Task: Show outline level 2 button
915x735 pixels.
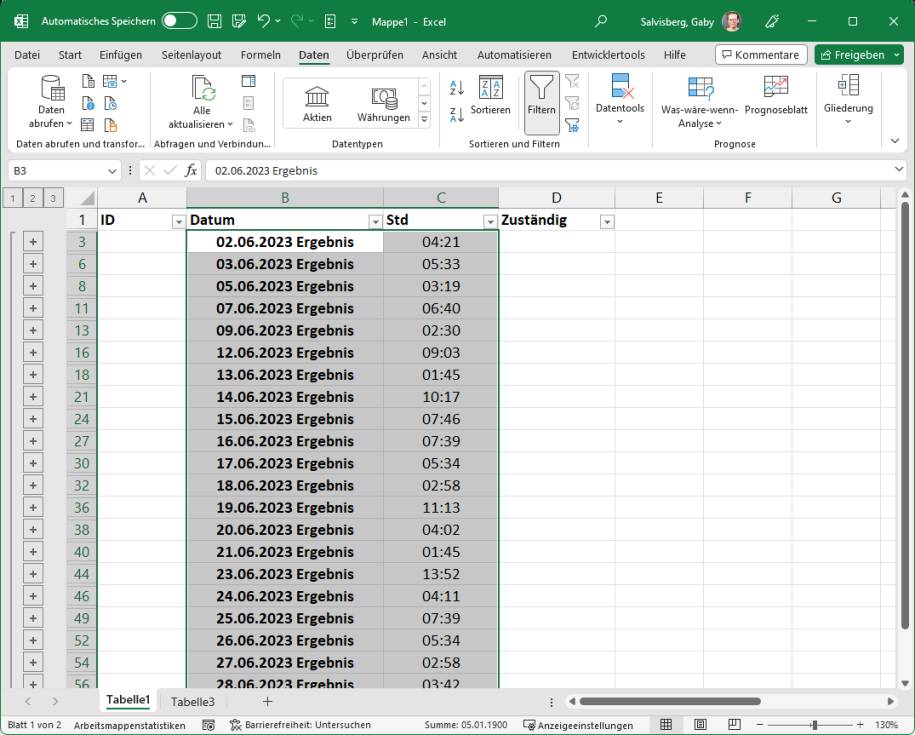Action: point(33,197)
